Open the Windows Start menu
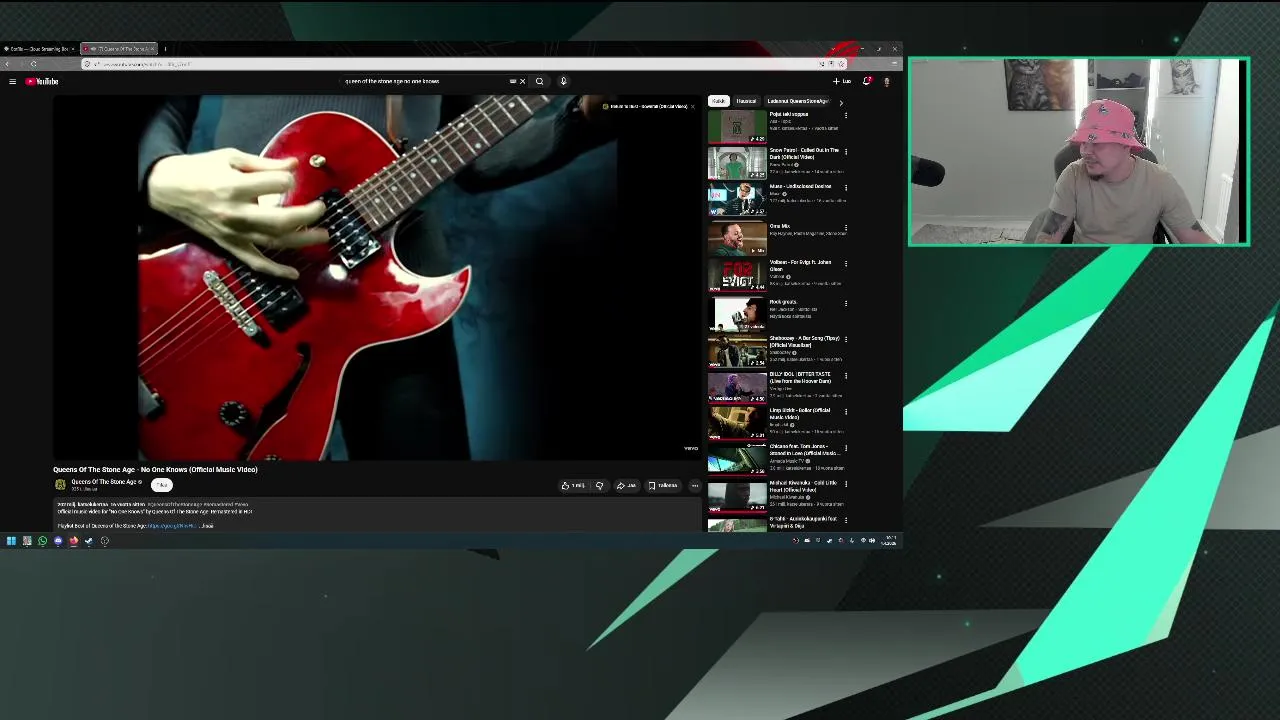 (x=11, y=541)
